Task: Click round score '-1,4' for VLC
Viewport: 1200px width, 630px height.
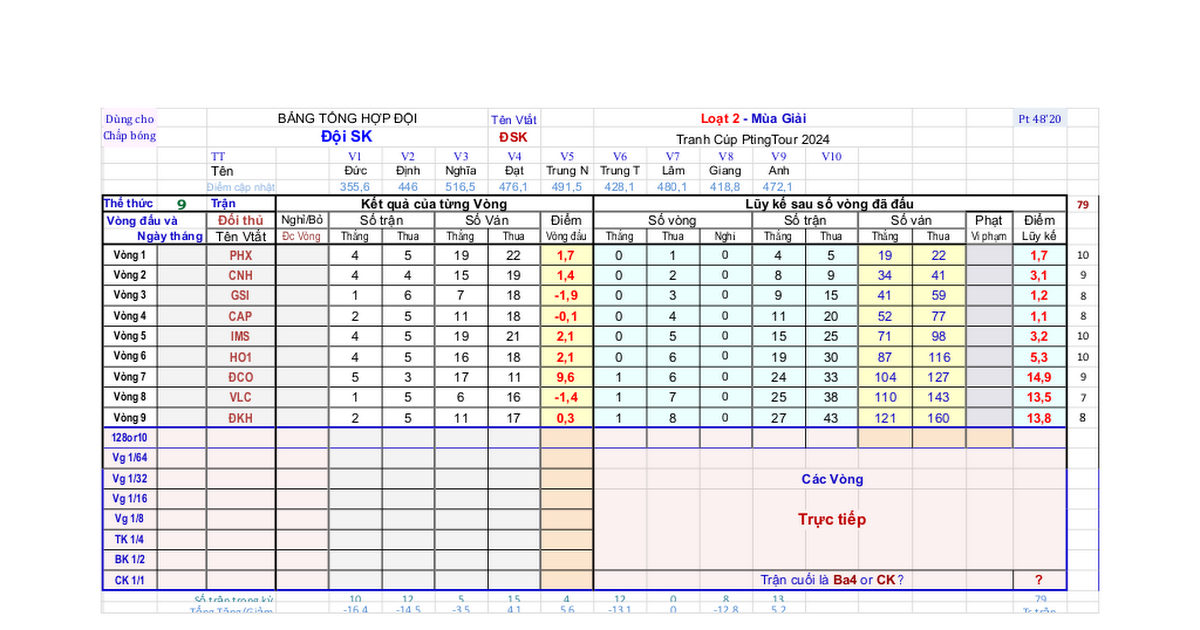Action: (566, 397)
